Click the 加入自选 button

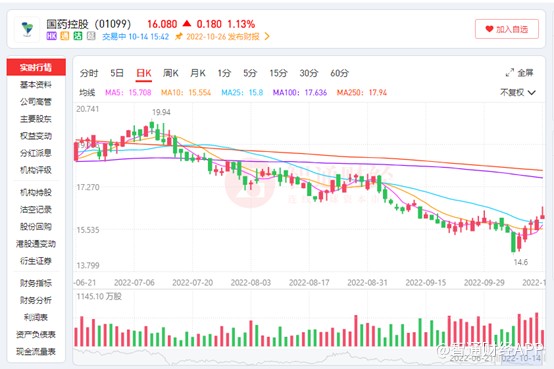pyautogui.click(x=507, y=29)
